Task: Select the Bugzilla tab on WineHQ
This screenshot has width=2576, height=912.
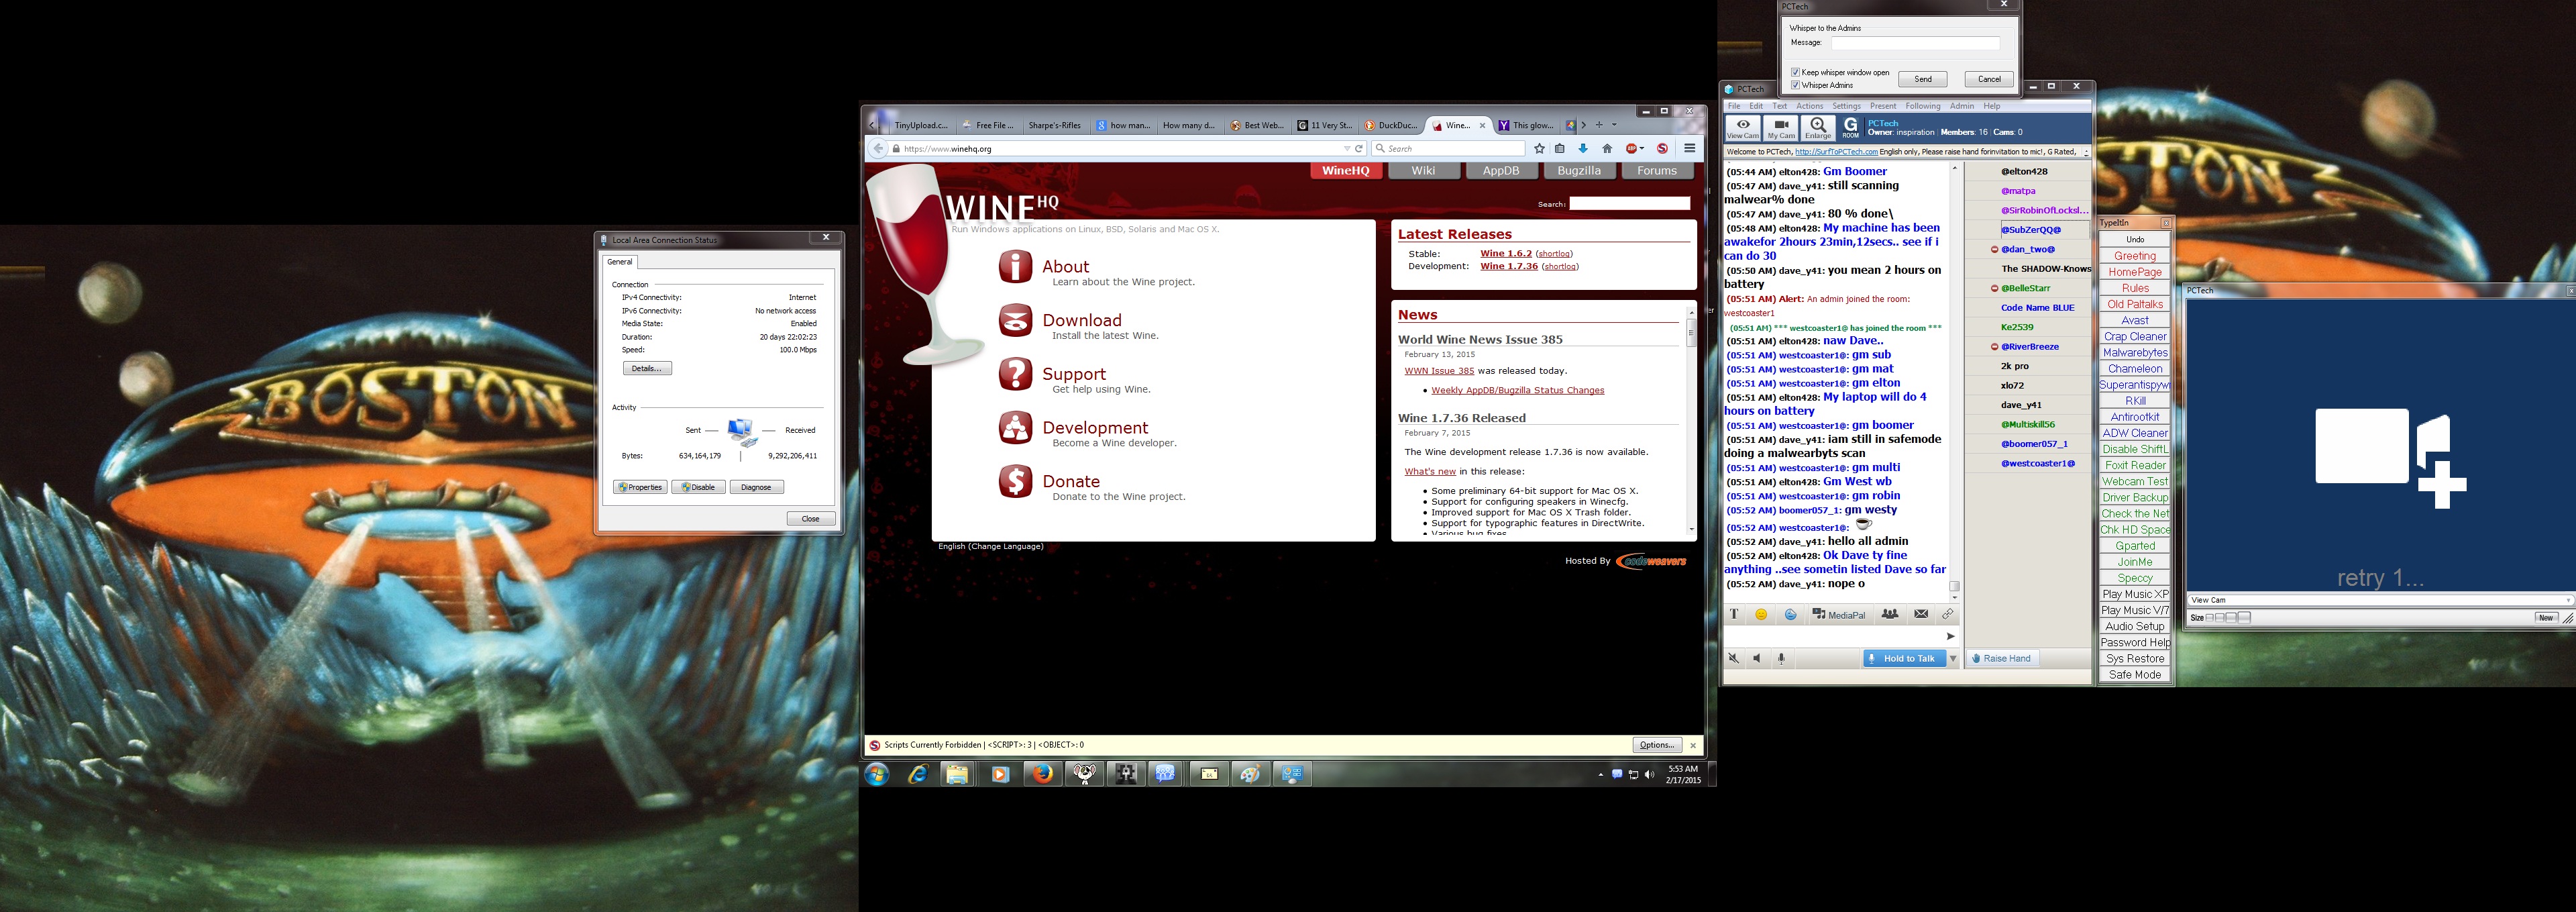Action: (x=1579, y=171)
